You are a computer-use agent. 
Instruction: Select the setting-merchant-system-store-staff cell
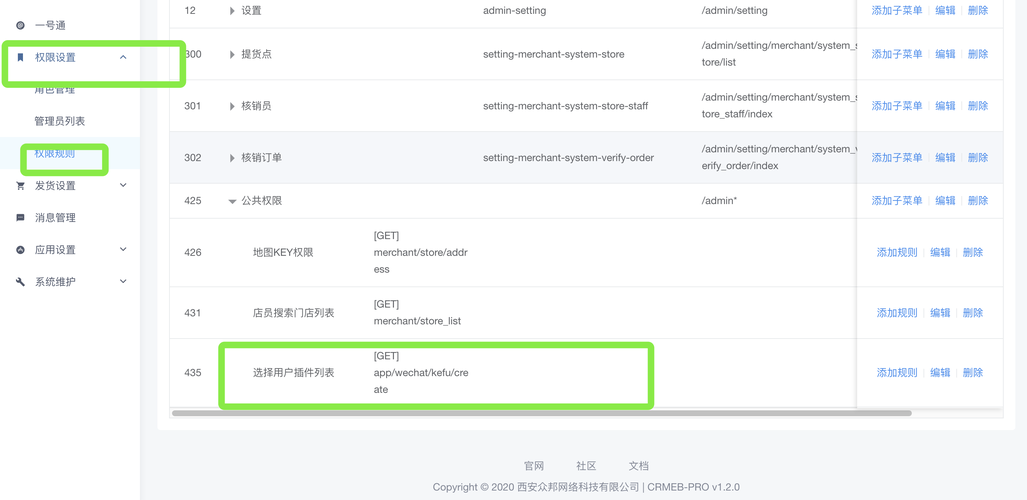tap(565, 106)
